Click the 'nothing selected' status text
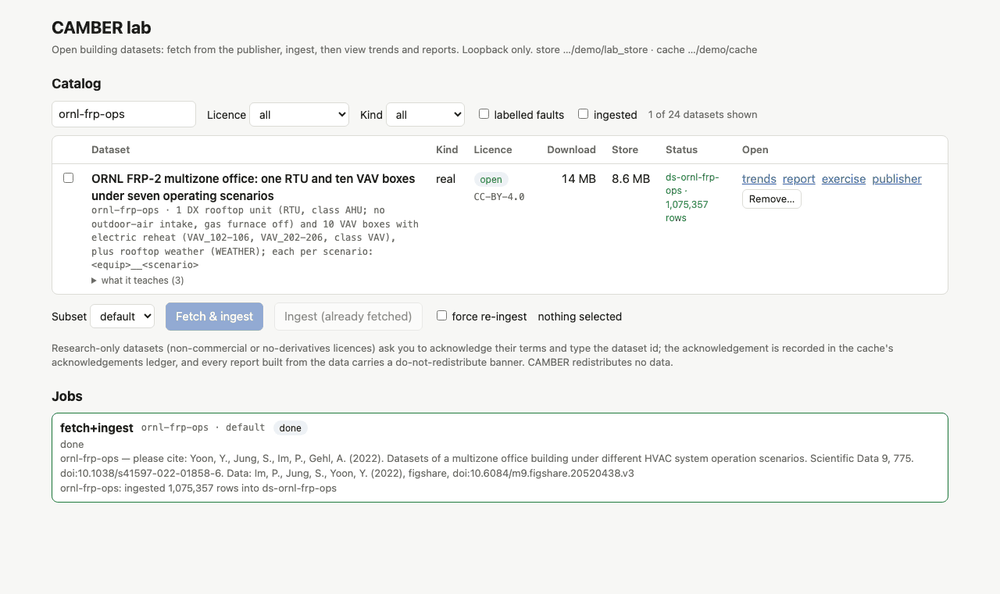 pos(580,316)
